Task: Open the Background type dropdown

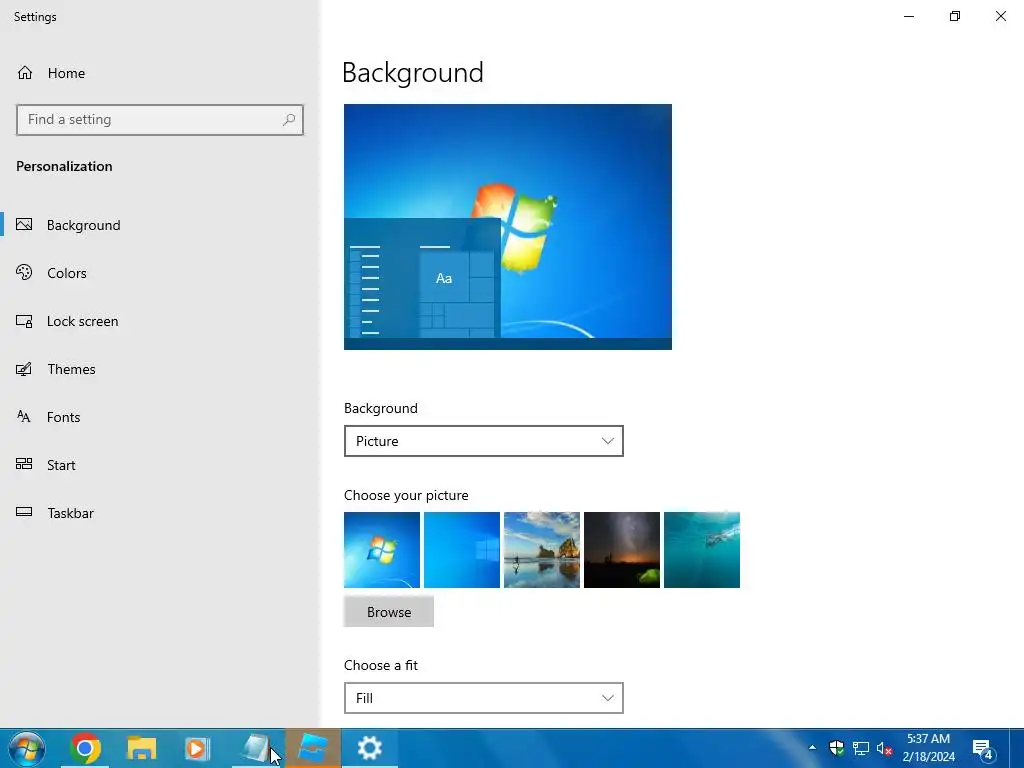Action: tap(484, 441)
